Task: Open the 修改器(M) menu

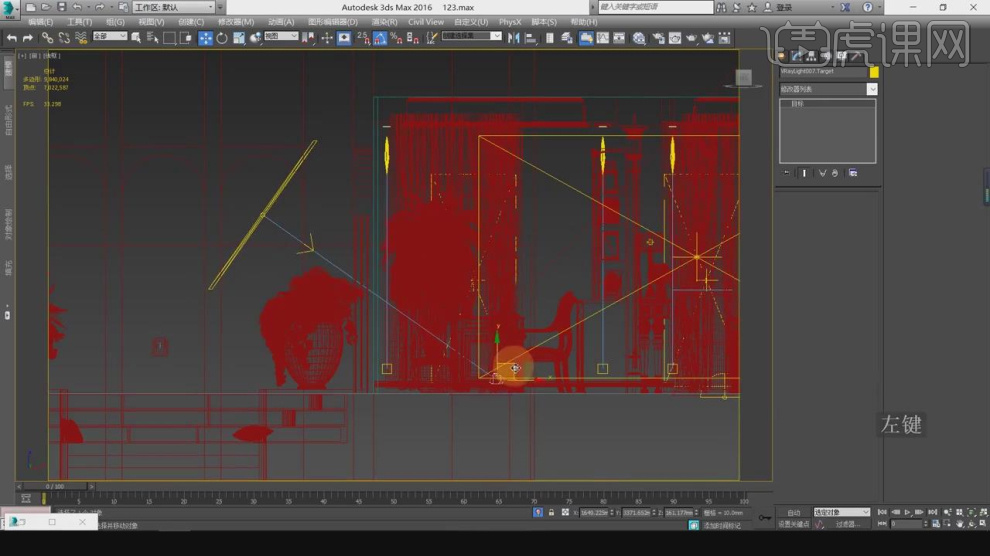Action: [236, 22]
